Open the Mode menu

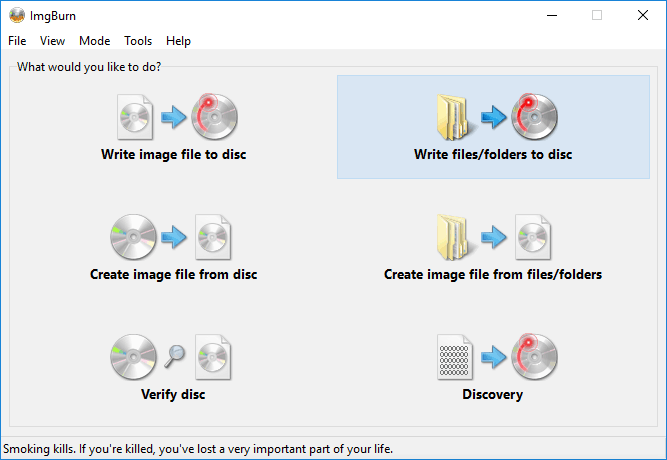click(94, 41)
